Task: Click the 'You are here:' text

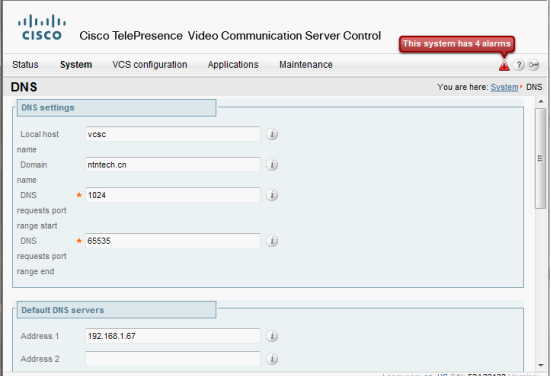Action: [463, 87]
